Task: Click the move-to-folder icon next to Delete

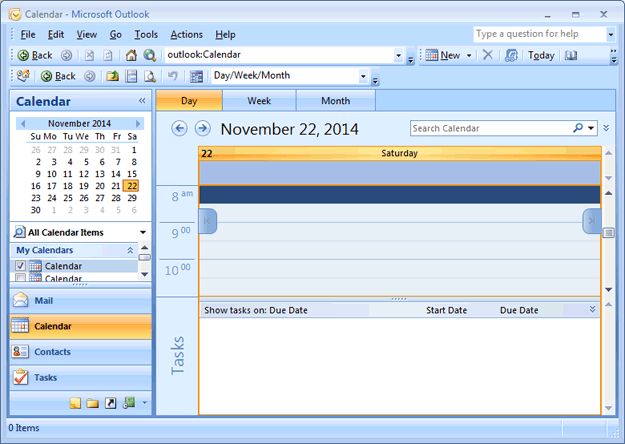Action: (x=511, y=55)
